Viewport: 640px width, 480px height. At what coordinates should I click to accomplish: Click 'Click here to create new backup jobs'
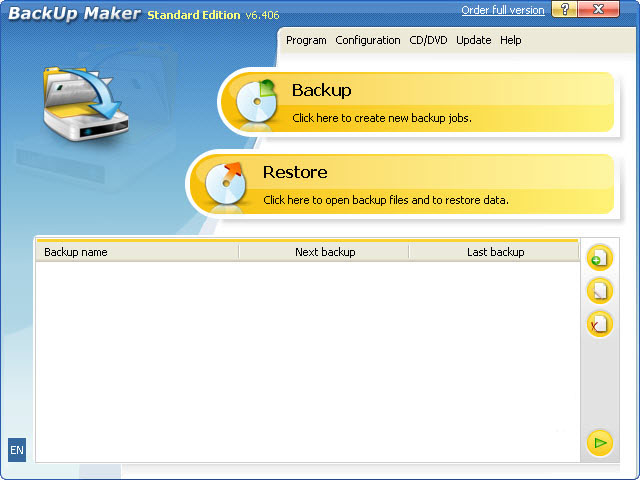tap(381, 118)
